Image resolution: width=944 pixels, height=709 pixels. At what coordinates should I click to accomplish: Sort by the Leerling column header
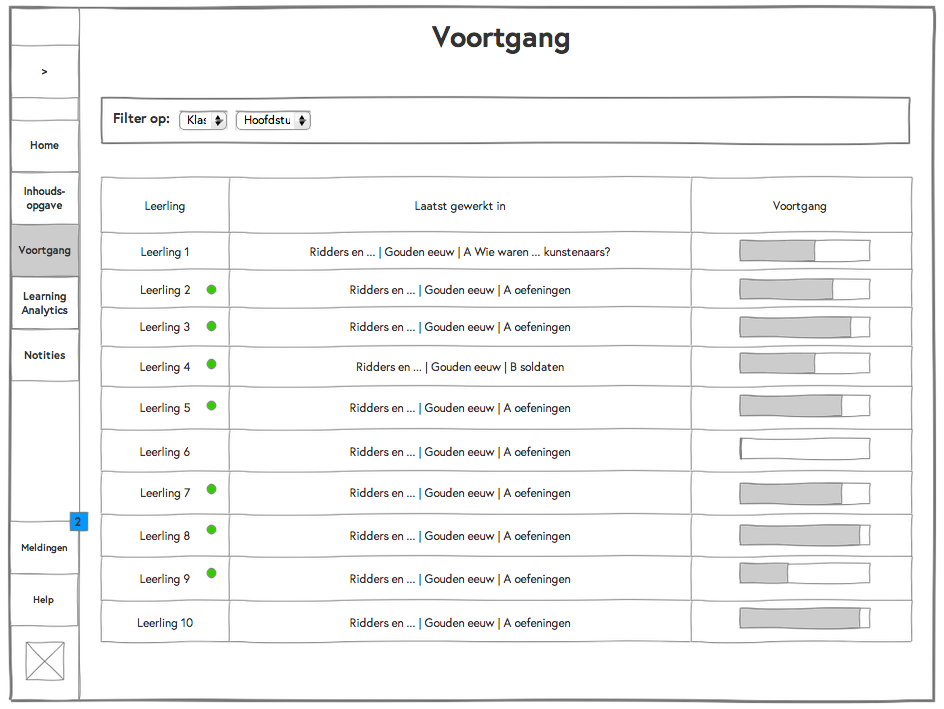[x=165, y=206]
